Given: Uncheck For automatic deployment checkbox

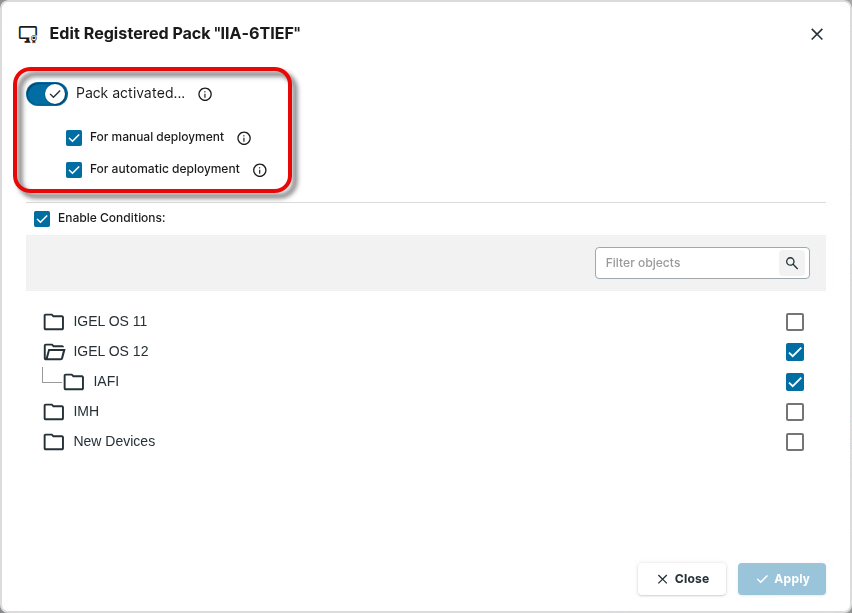Looking at the screenshot, I should coord(74,170).
